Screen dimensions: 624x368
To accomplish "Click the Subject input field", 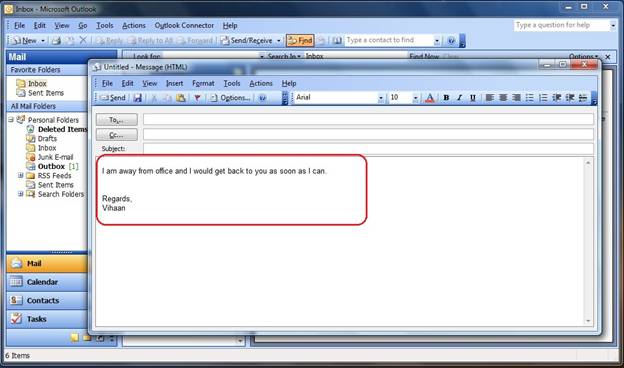I will click(368, 149).
